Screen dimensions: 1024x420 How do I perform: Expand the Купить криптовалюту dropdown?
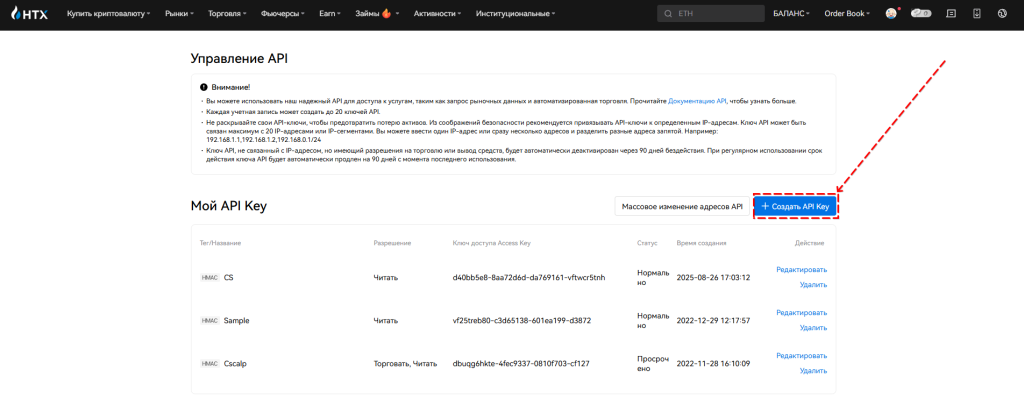tap(108, 14)
